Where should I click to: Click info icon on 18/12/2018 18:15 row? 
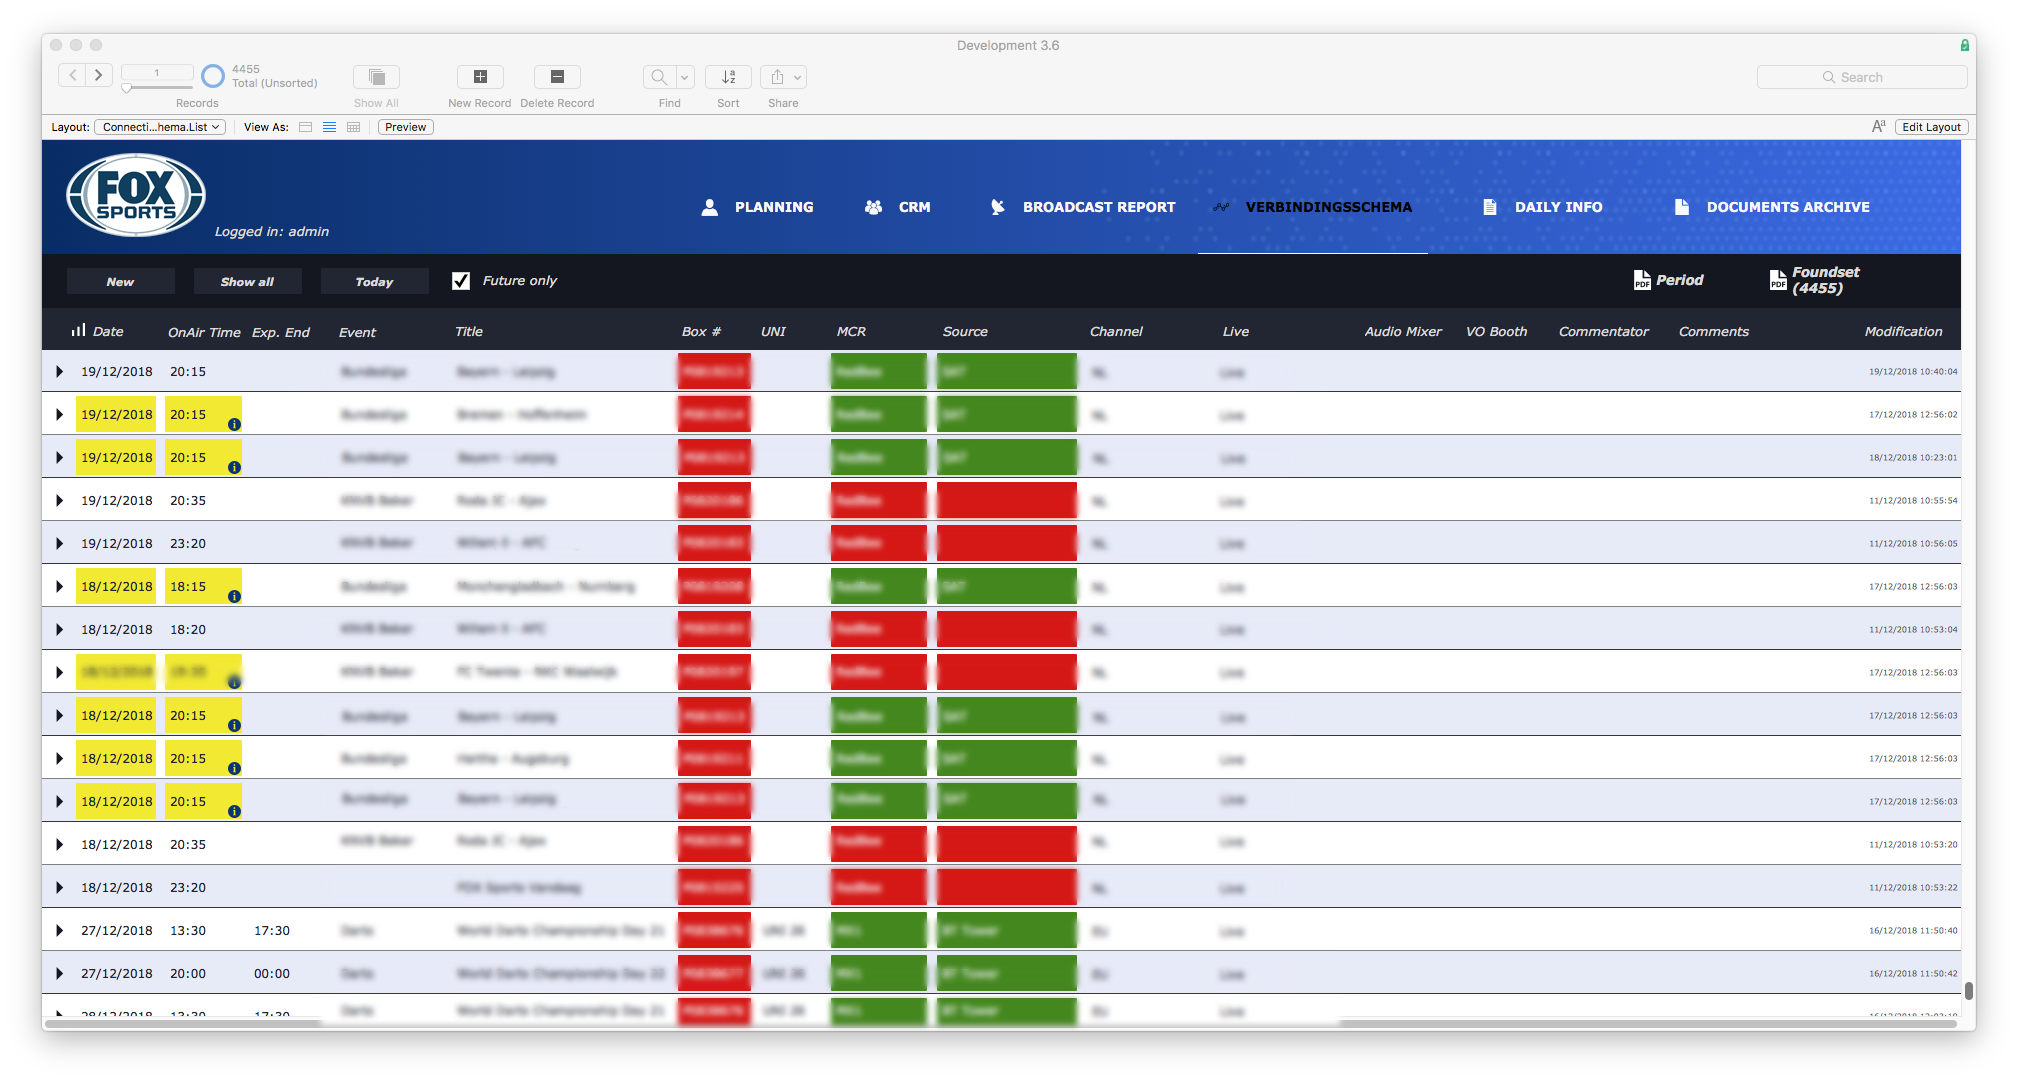click(234, 597)
